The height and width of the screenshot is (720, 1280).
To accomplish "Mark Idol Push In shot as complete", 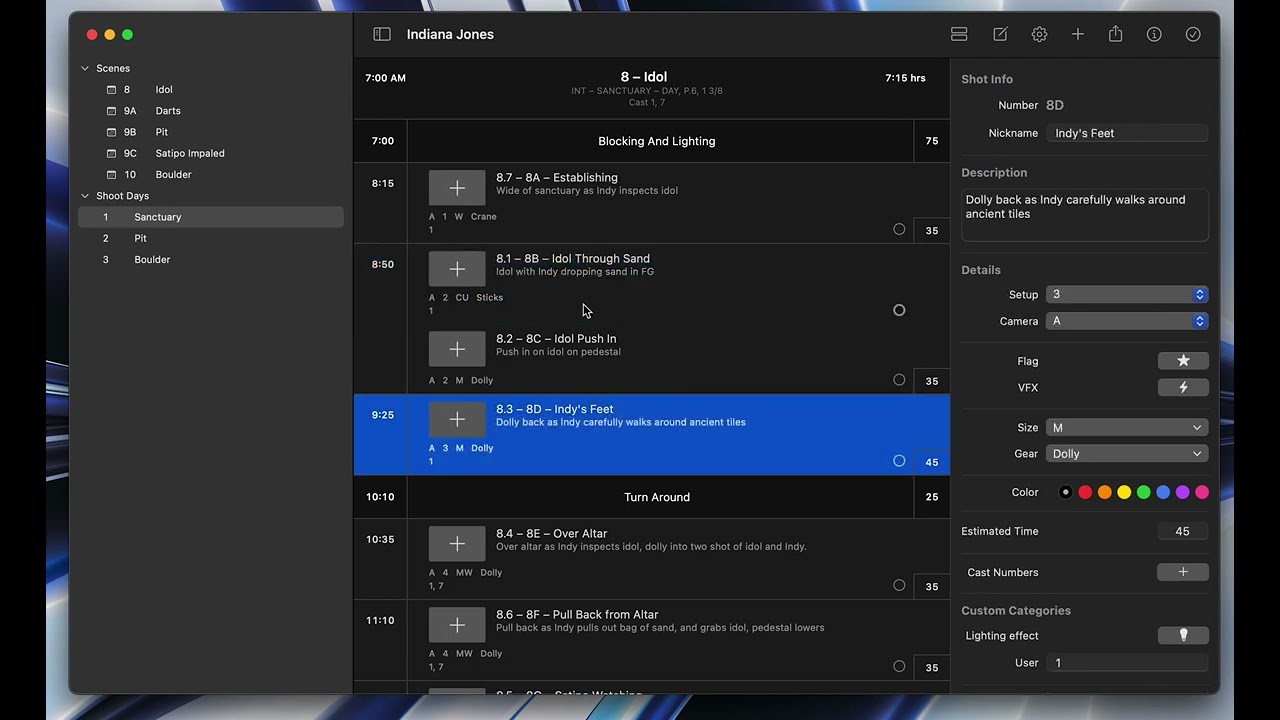I will [899, 380].
